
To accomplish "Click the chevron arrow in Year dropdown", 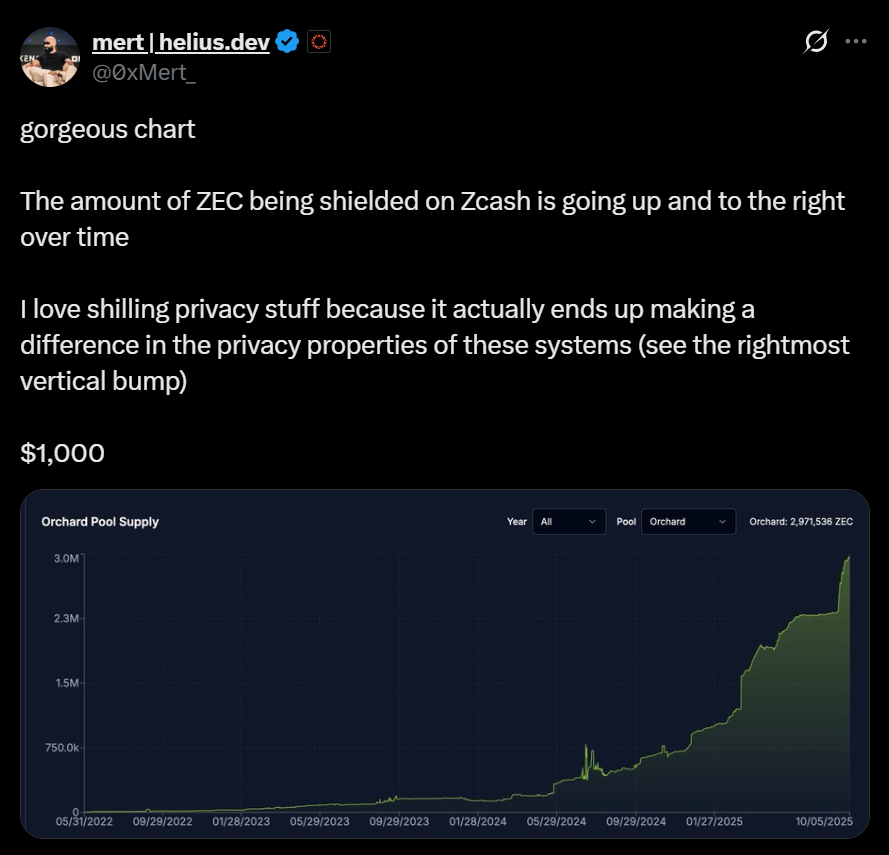I will 593,522.
